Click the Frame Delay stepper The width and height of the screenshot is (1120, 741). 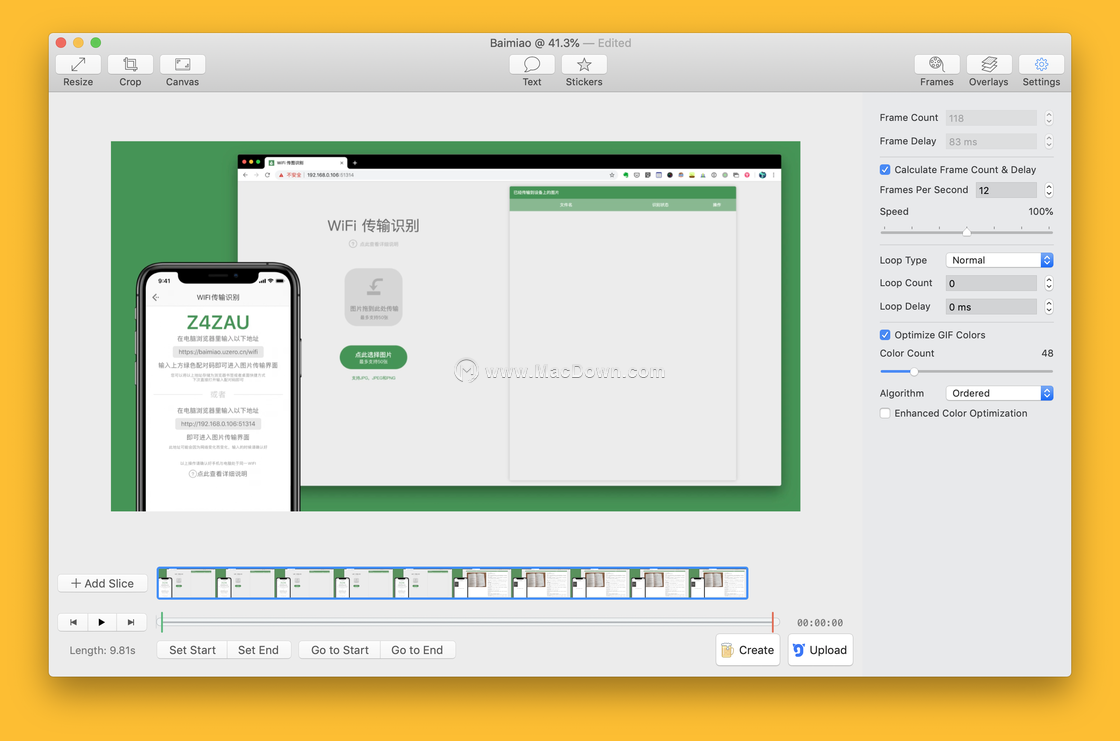[1049, 141]
